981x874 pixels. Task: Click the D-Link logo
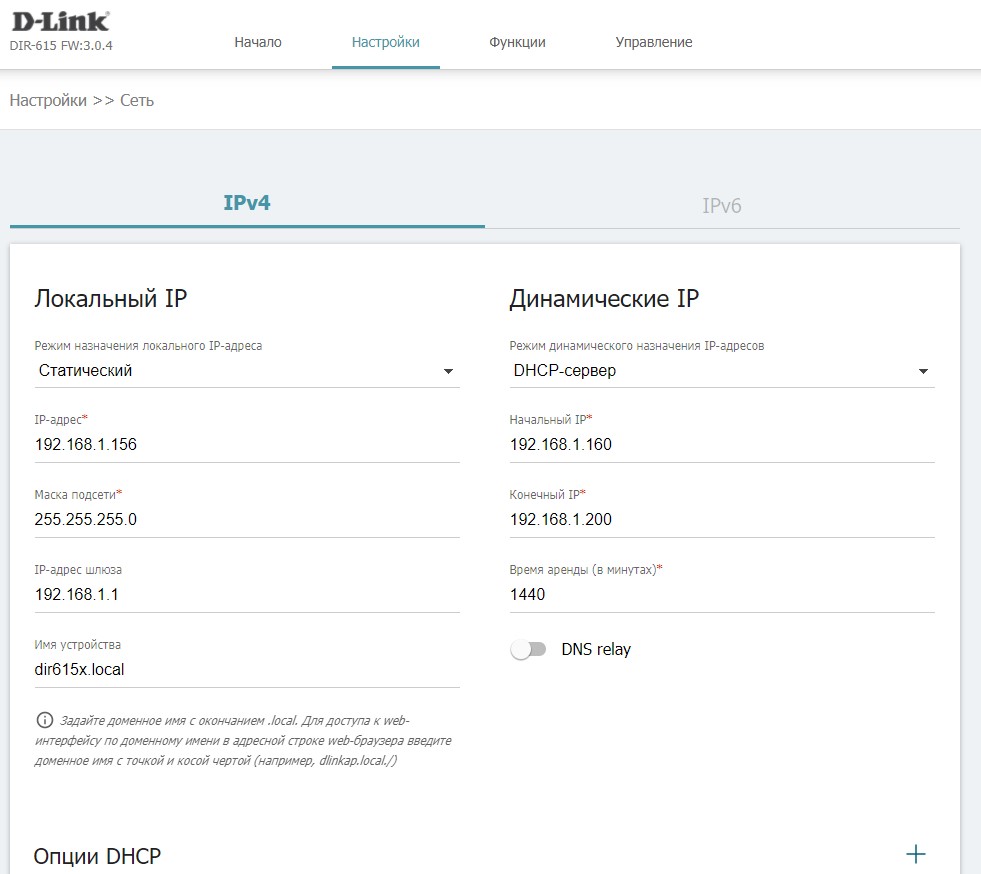pyautogui.click(x=60, y=22)
